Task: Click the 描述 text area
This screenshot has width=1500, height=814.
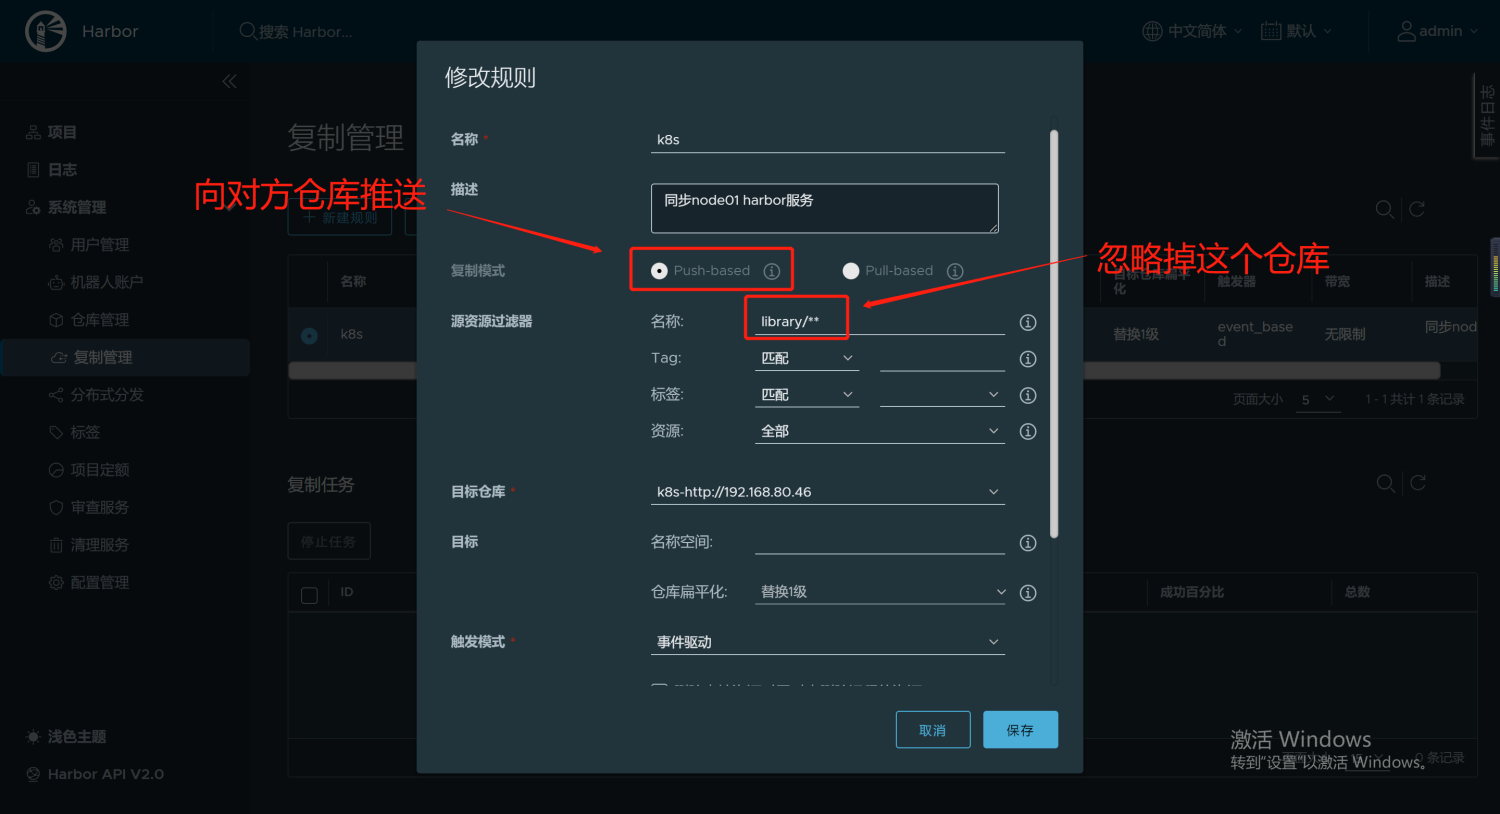Action: [825, 208]
